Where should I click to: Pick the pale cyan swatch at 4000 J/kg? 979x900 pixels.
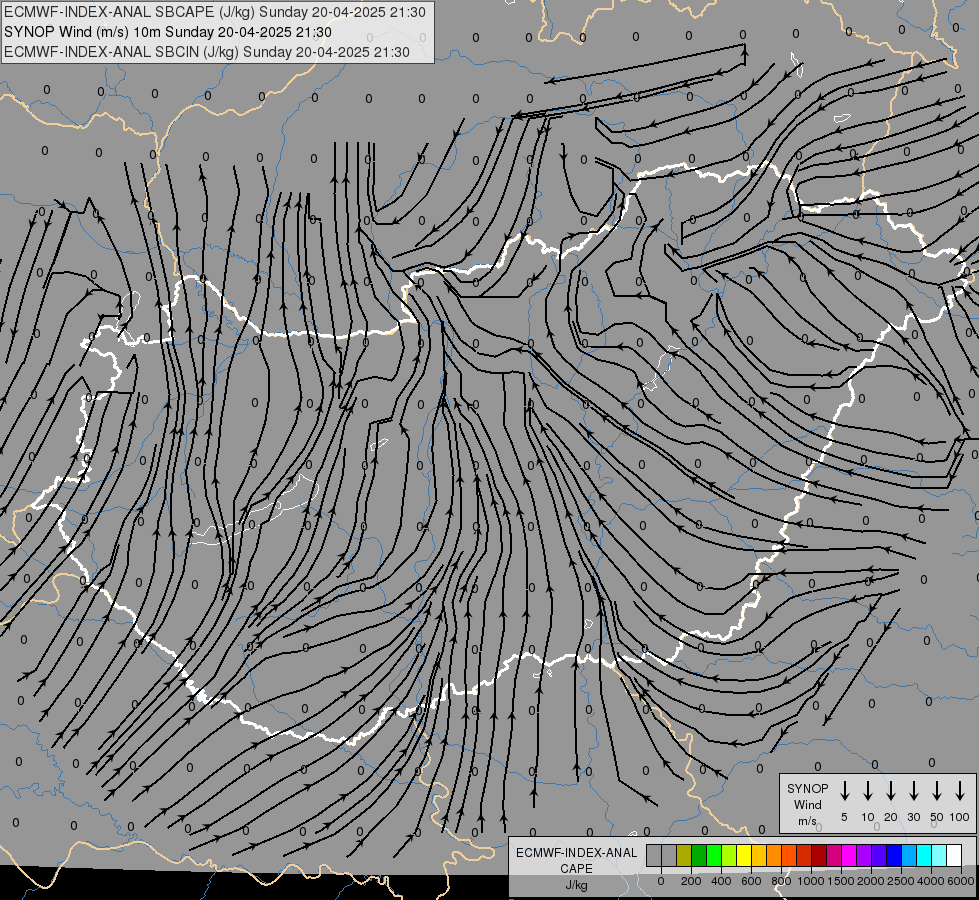[940, 855]
